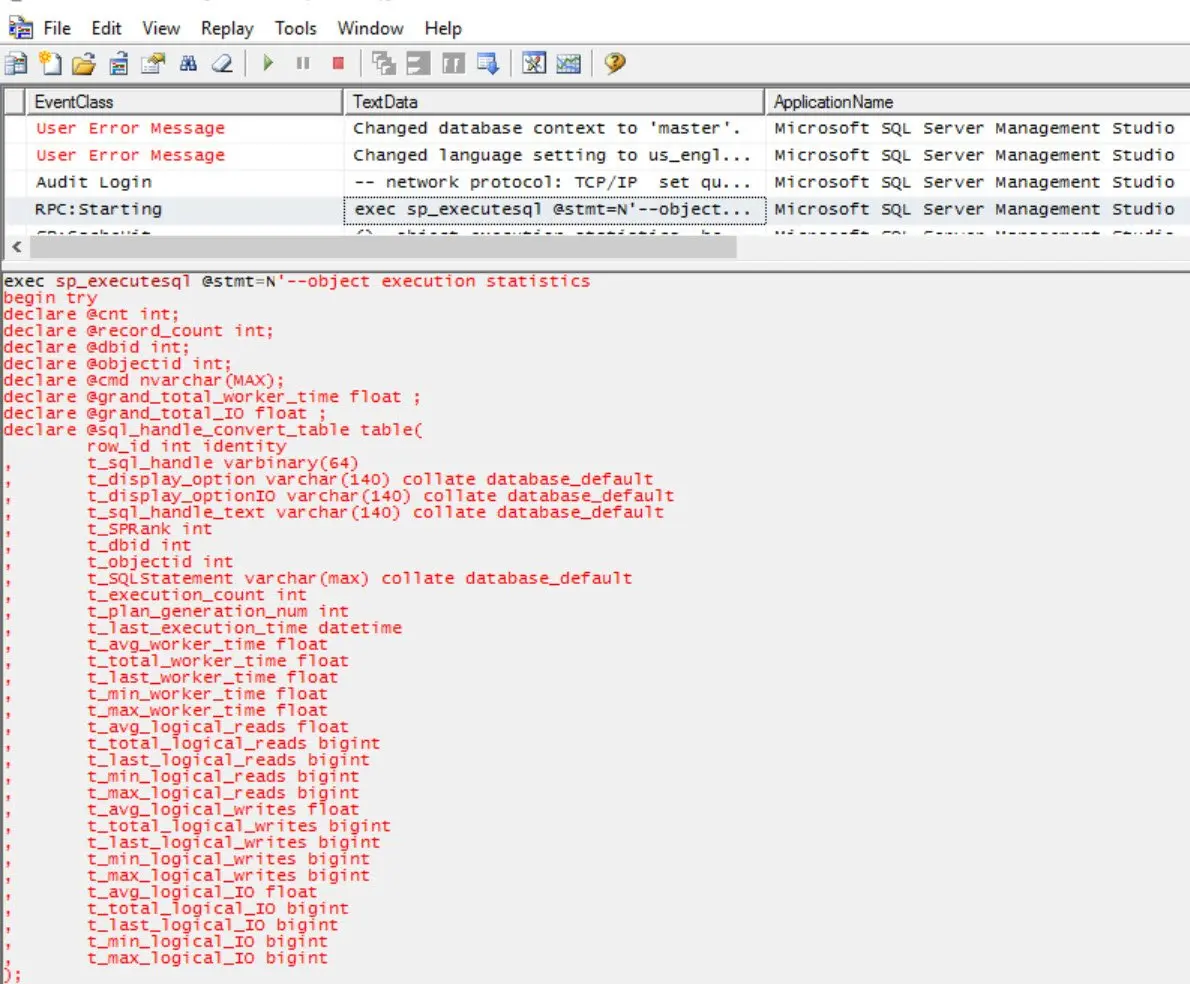The height and width of the screenshot is (984, 1190).
Task: Click 't_avg_logical_writes float' line
Action: 223,810
